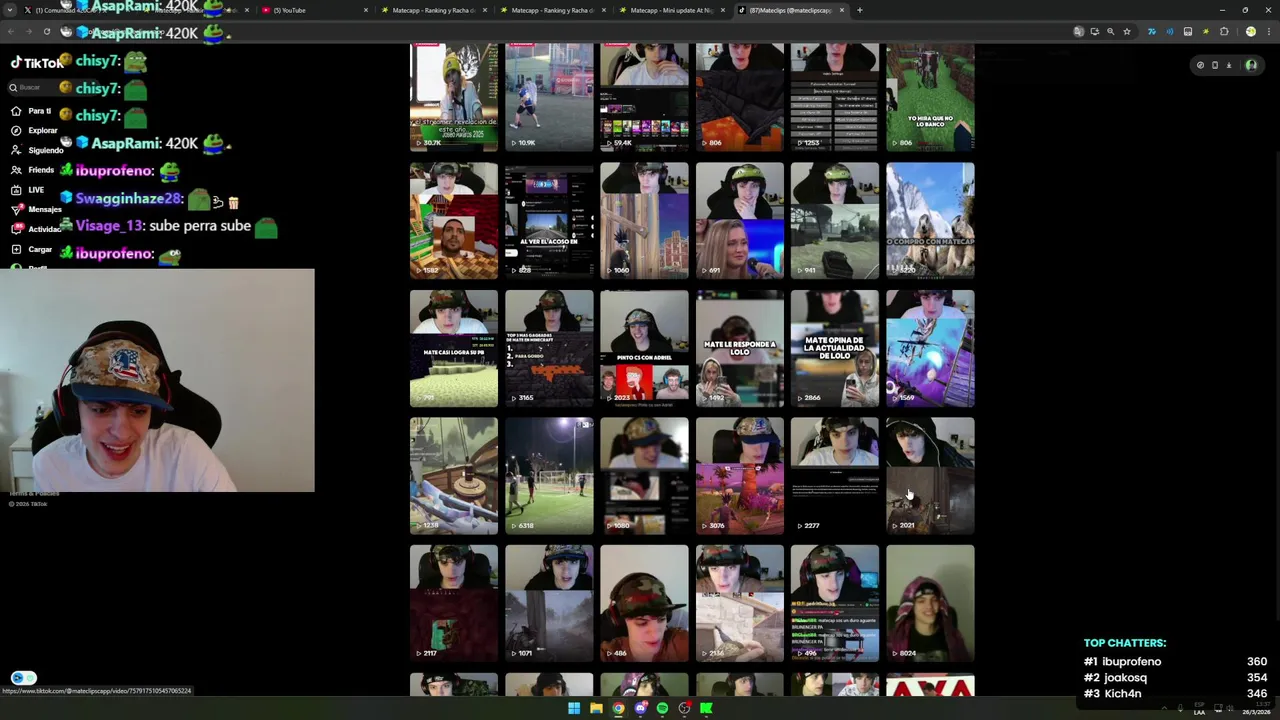Open Spotify from the taskbar

point(662,708)
